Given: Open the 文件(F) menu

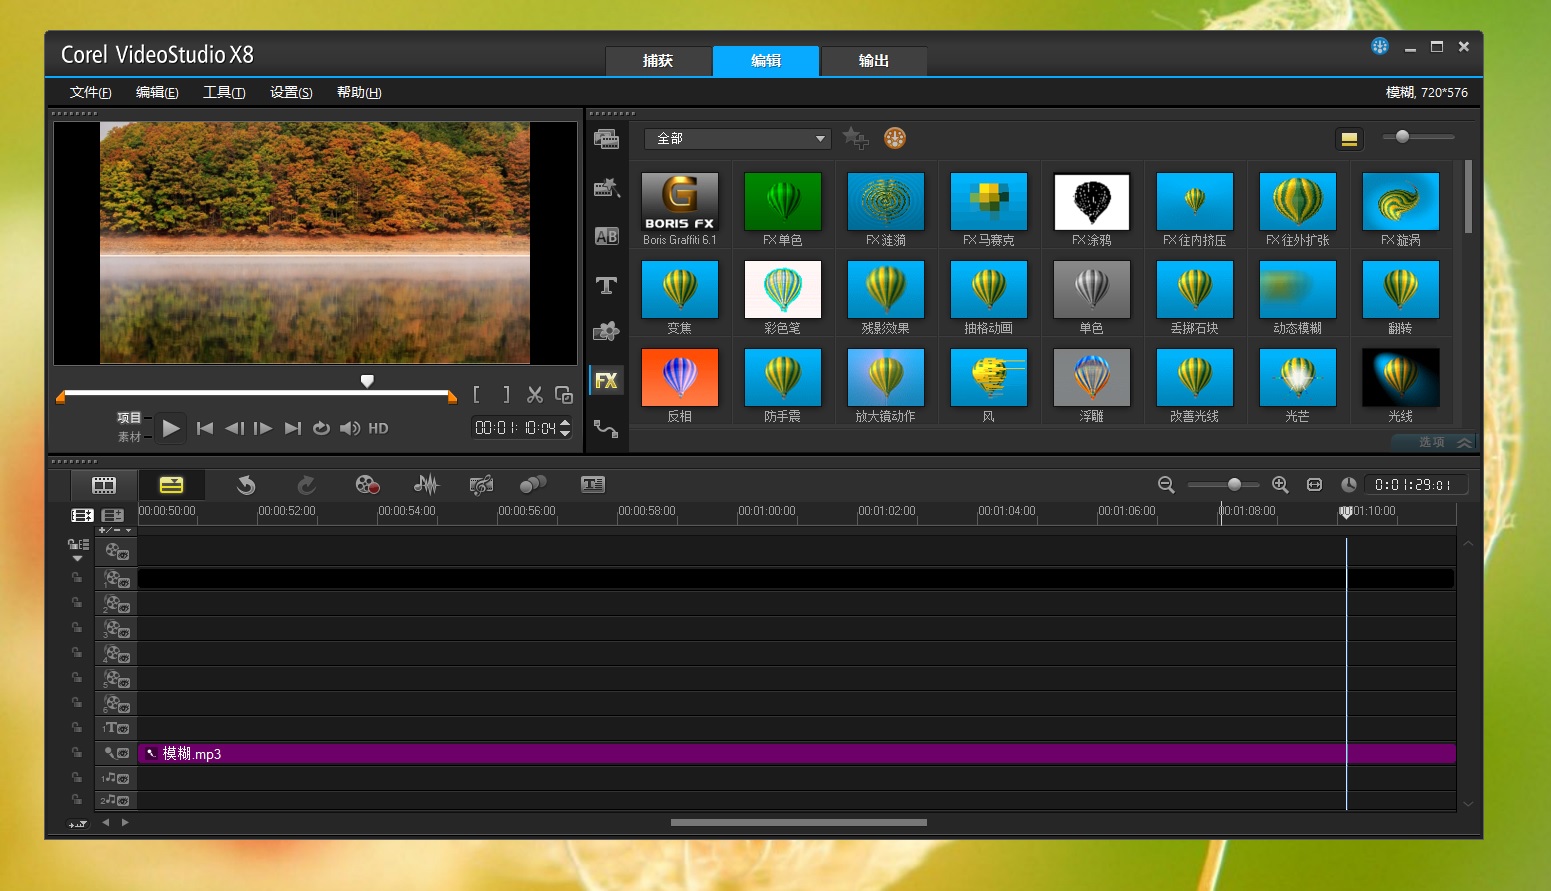Looking at the screenshot, I should (x=90, y=92).
